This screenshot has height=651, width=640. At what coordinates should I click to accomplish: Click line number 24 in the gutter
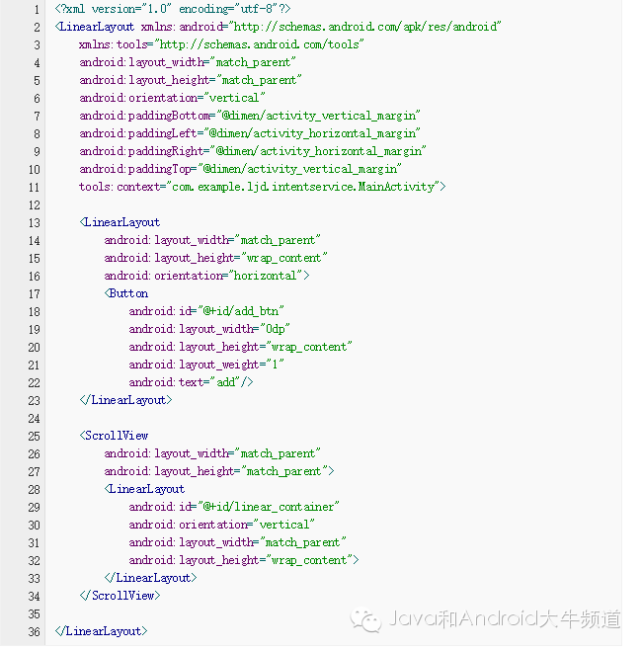pyautogui.click(x=34, y=418)
